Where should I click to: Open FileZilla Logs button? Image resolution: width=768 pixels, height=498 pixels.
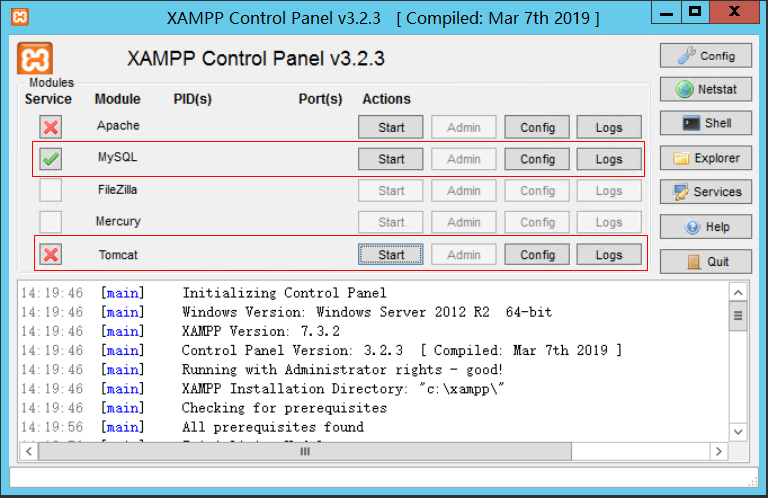click(x=609, y=191)
